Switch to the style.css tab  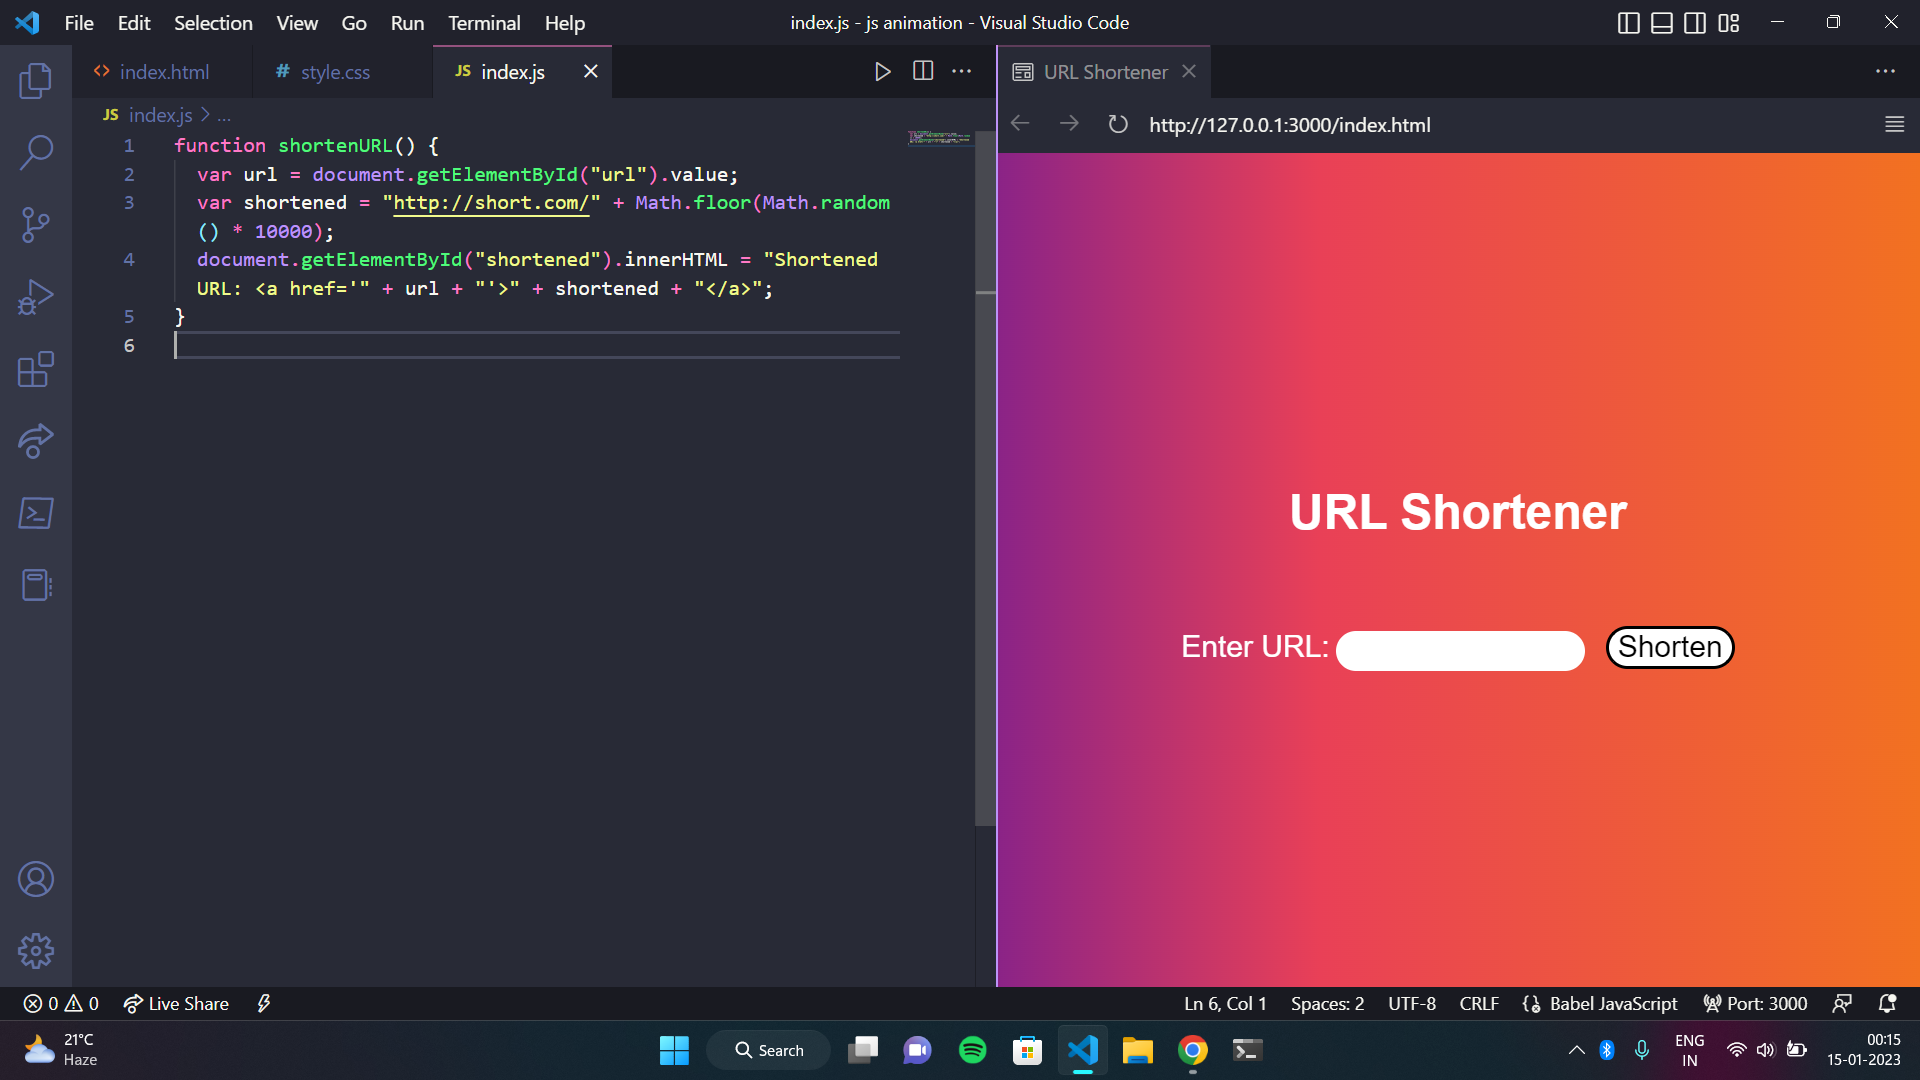click(x=334, y=72)
